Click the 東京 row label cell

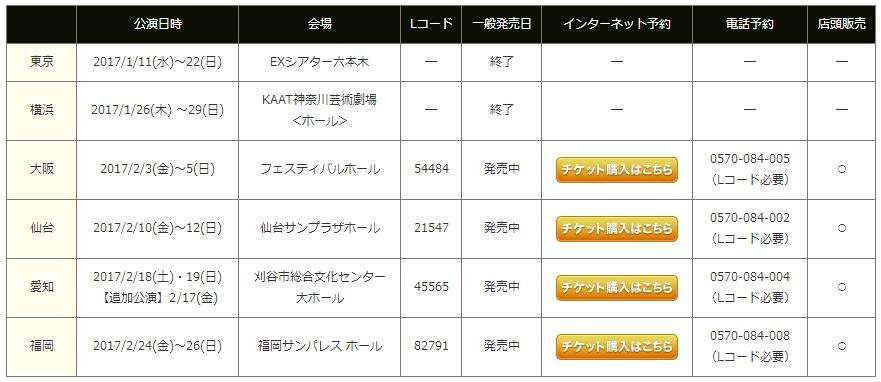42,62
